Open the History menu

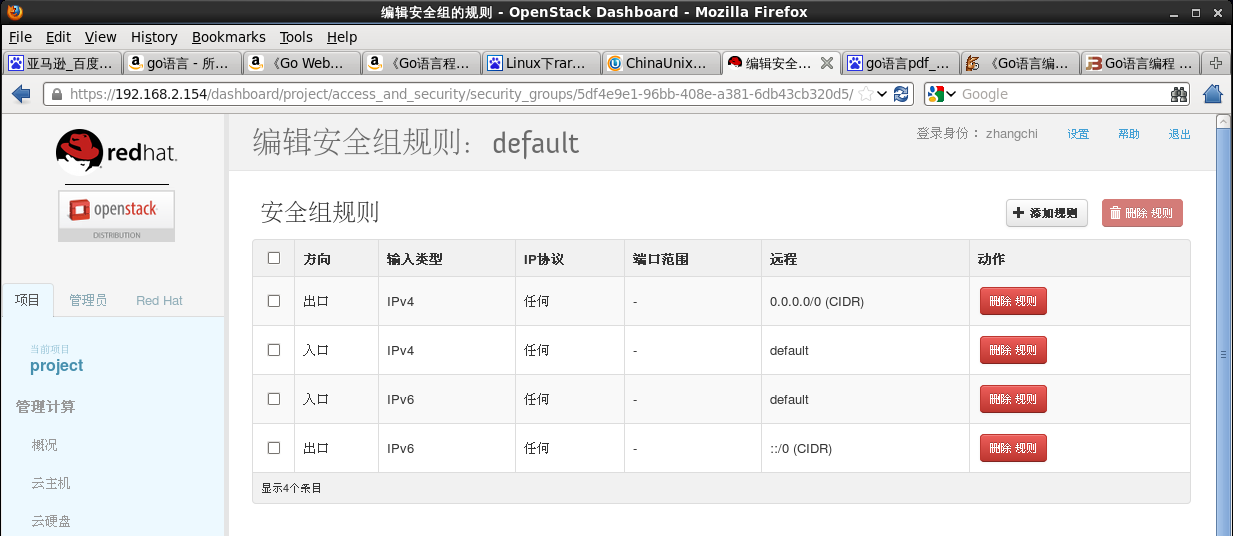click(154, 37)
